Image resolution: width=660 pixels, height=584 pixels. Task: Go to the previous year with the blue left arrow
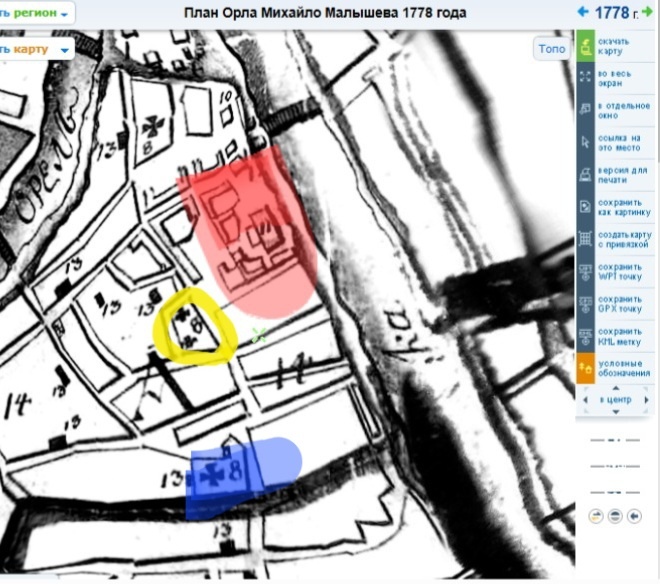click(583, 11)
